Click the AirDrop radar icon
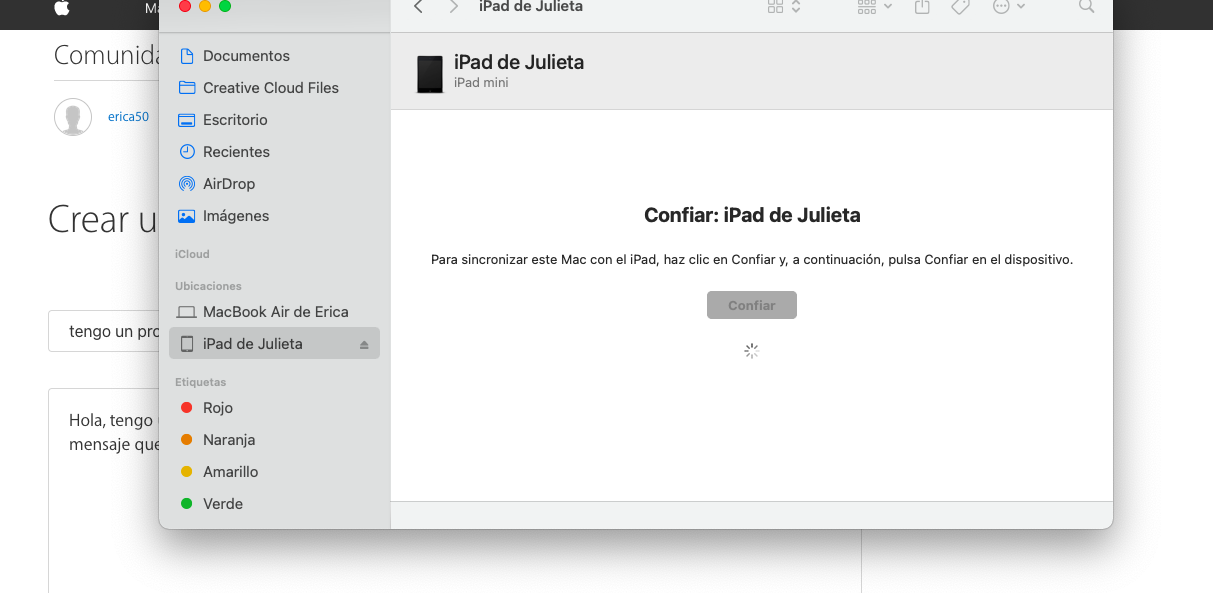This screenshot has height=593, width=1213. coord(186,184)
